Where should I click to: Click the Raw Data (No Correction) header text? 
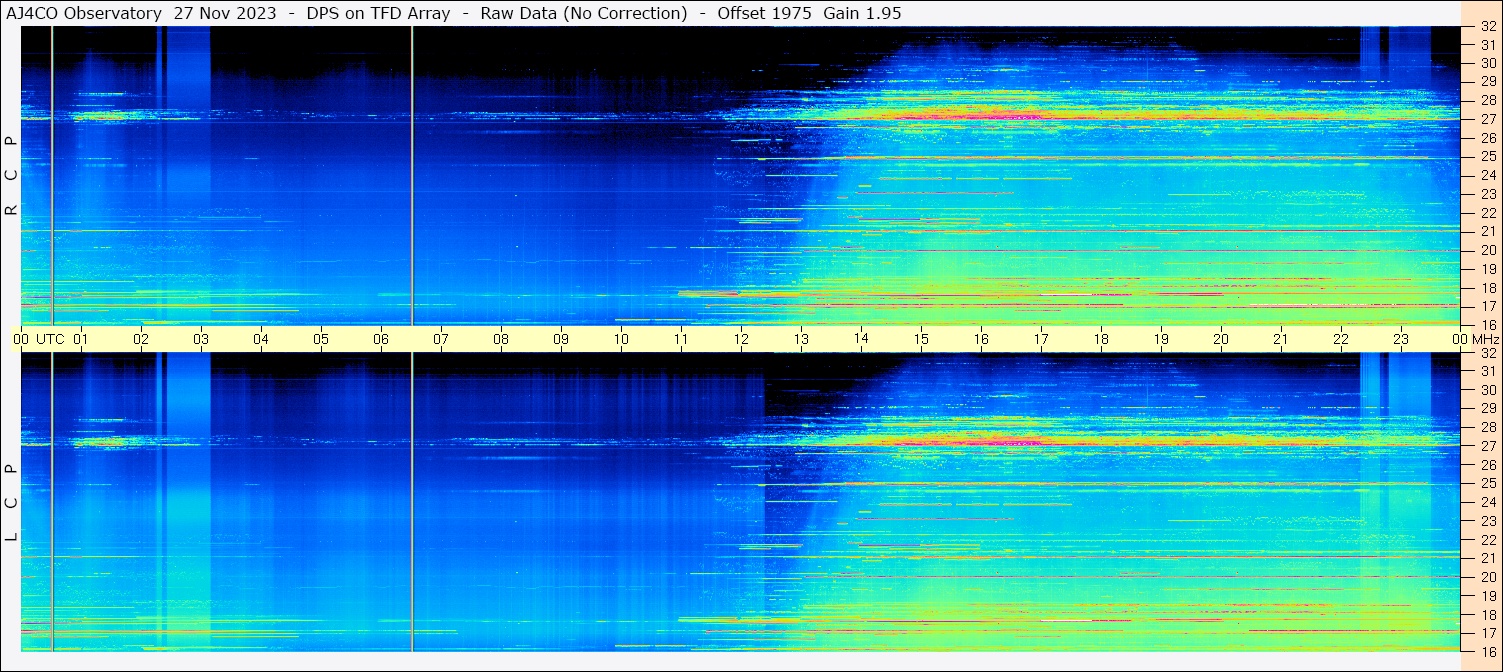[x=584, y=13]
